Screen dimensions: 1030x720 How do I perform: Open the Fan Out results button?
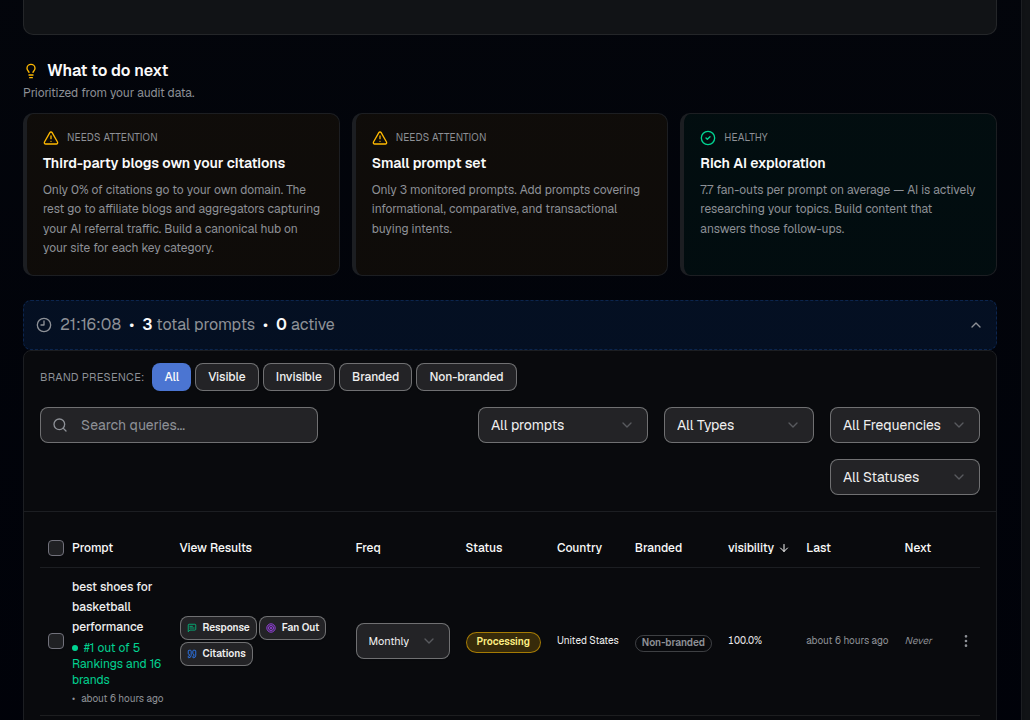pos(292,627)
